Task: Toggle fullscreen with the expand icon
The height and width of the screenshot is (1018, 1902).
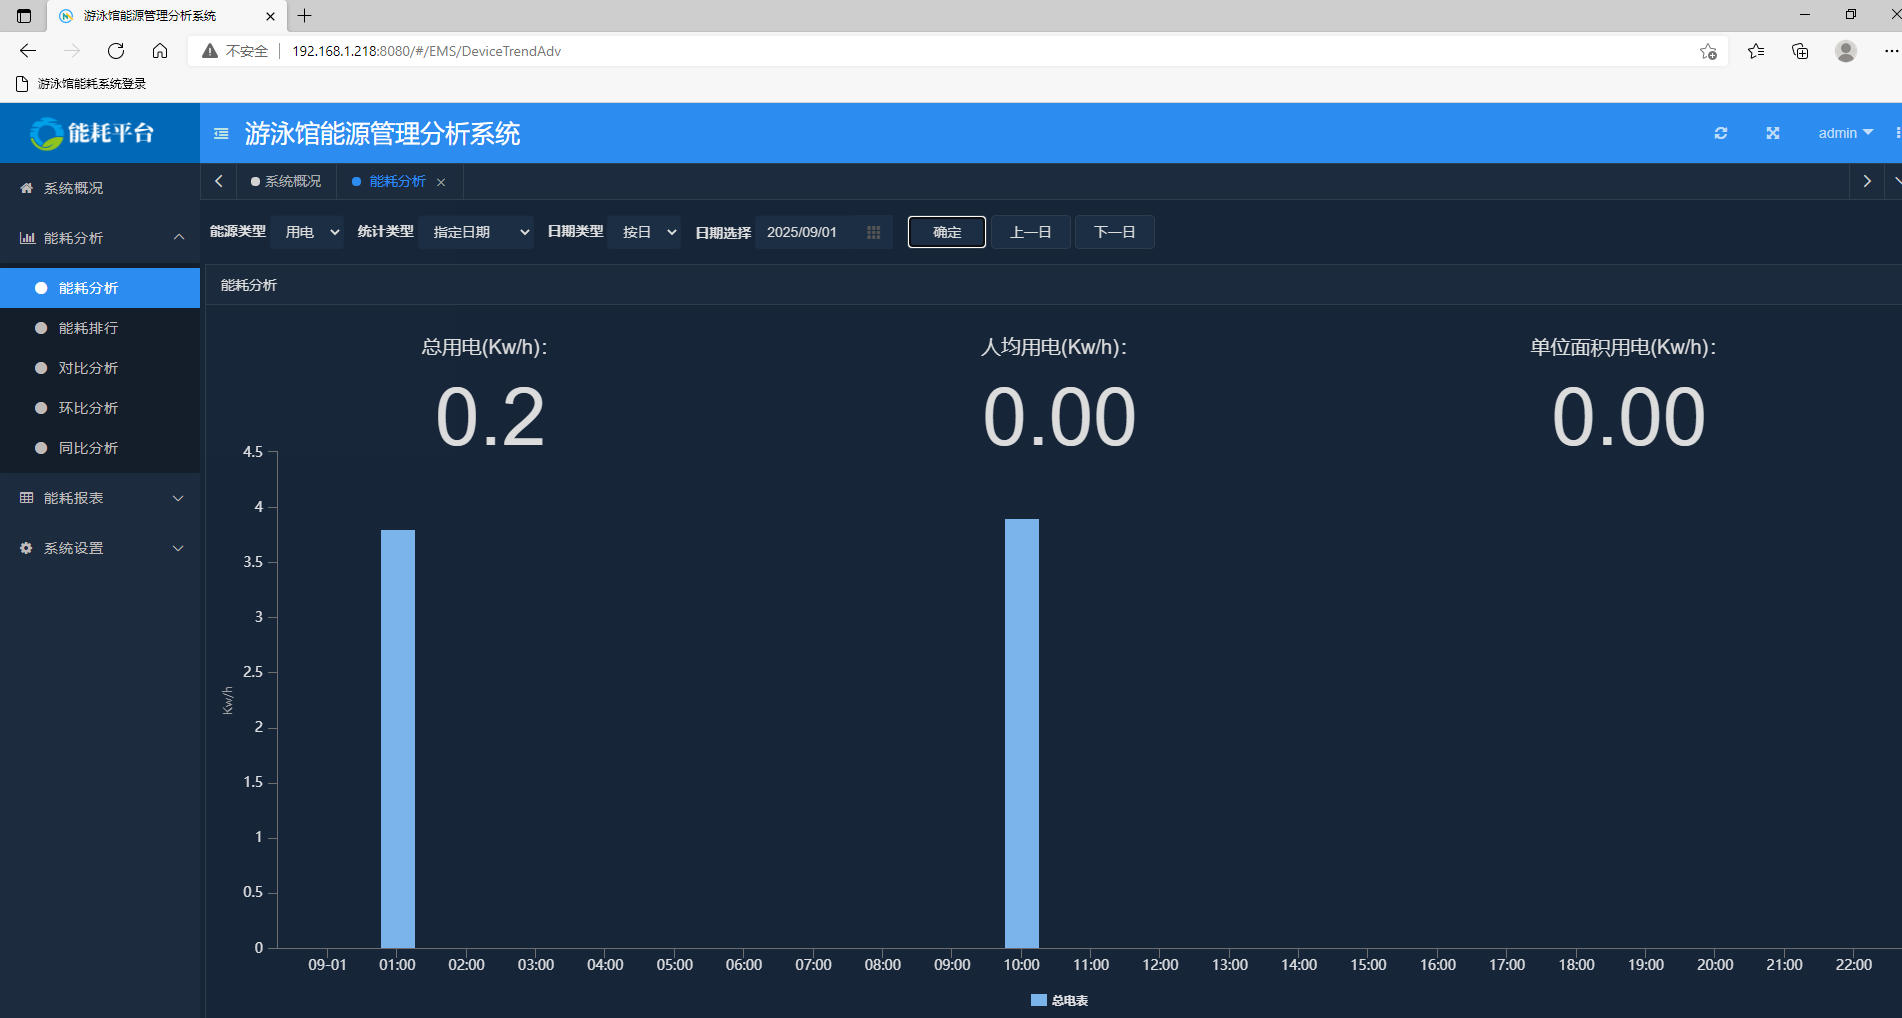Action: coord(1772,133)
